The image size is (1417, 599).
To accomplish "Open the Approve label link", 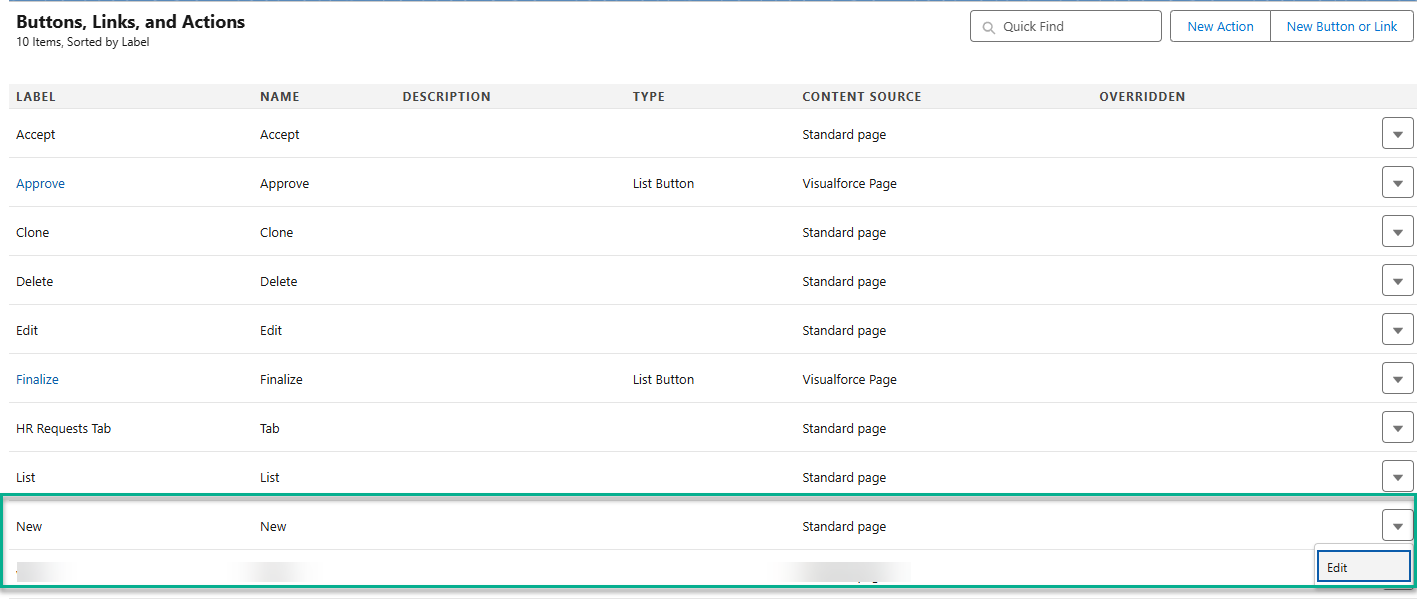I will [x=40, y=184].
